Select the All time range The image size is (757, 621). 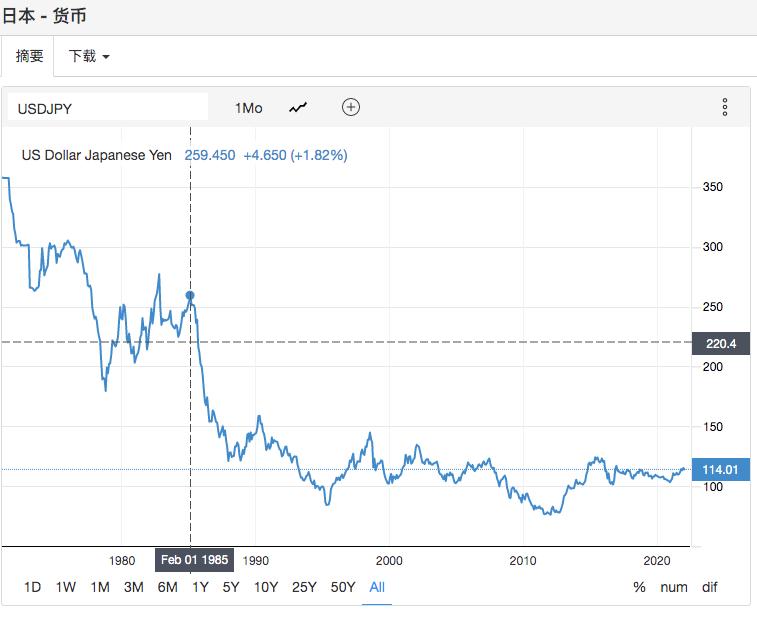(377, 587)
